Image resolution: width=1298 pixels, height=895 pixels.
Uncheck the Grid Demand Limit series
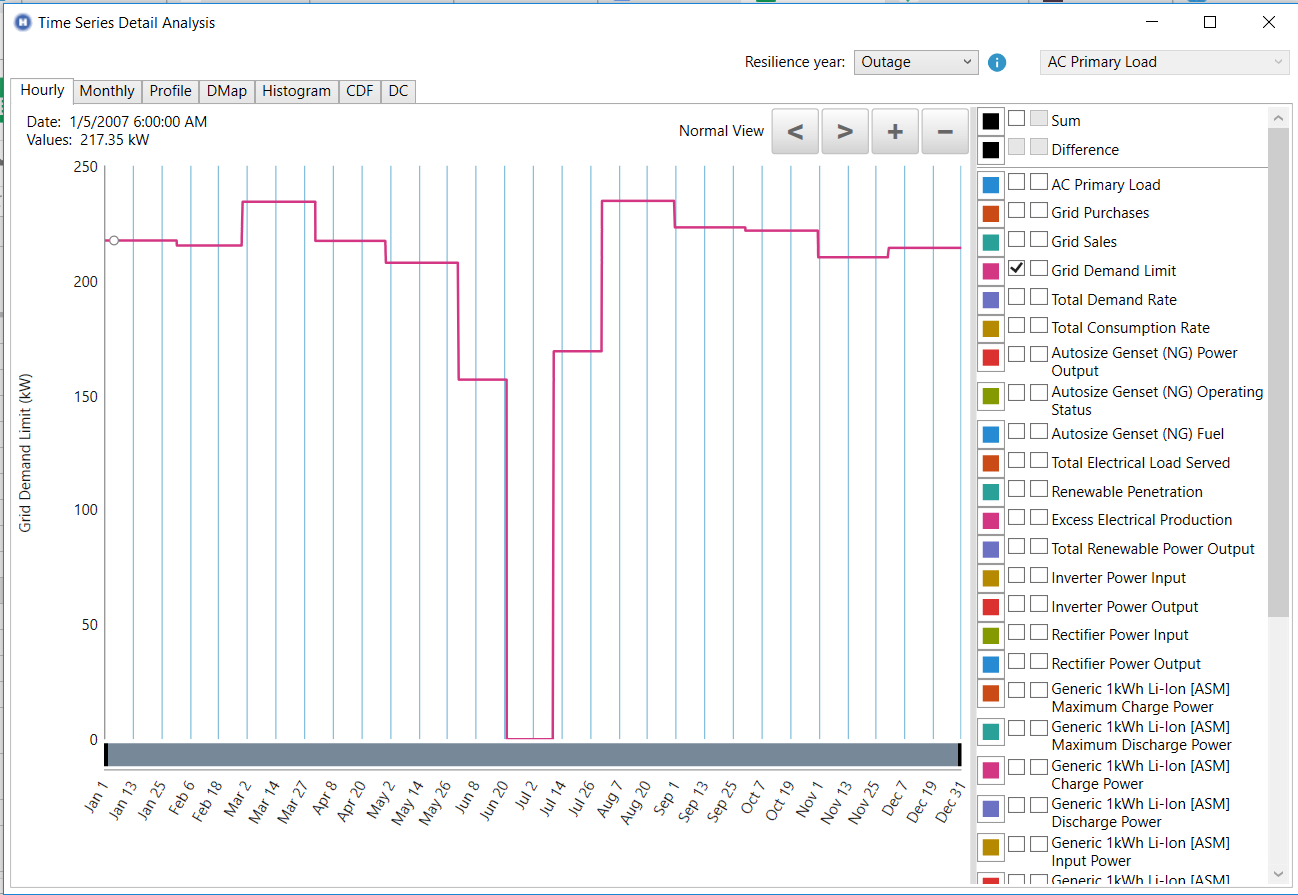click(x=1017, y=268)
